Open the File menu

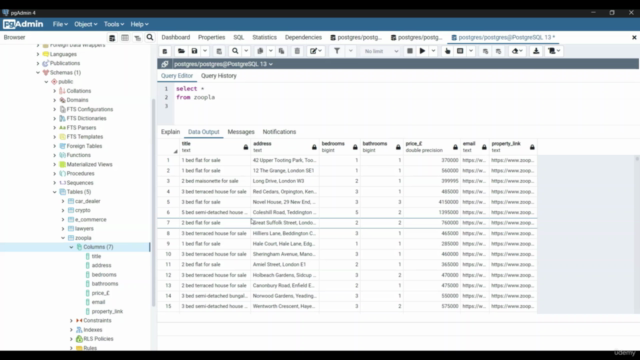point(60,24)
